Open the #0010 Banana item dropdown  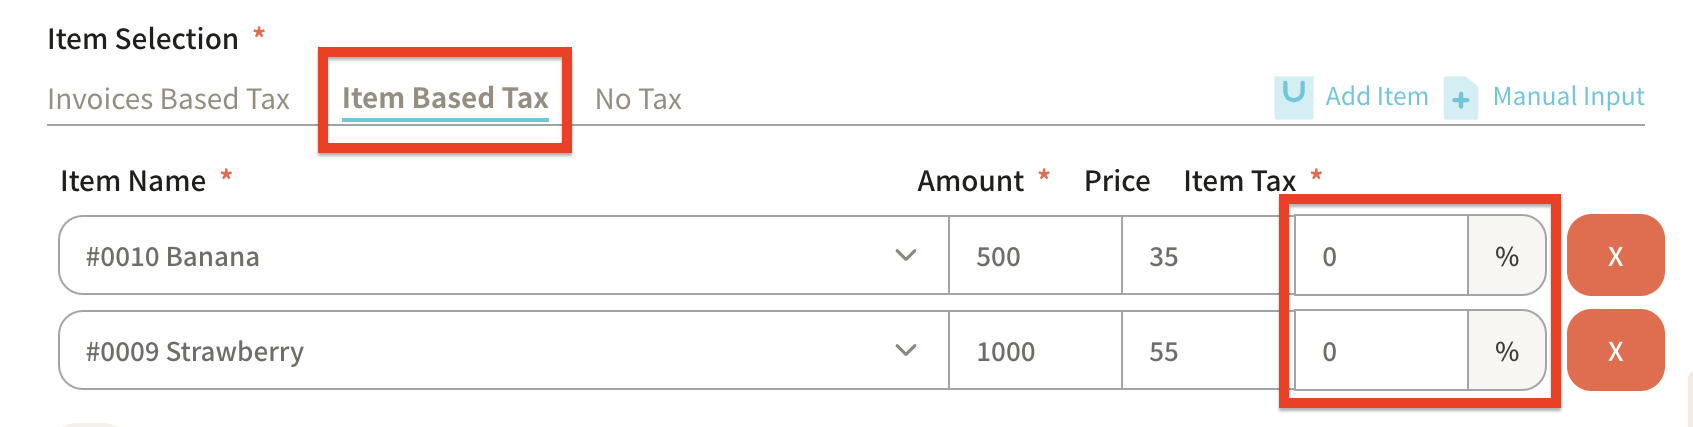[x=480, y=256]
